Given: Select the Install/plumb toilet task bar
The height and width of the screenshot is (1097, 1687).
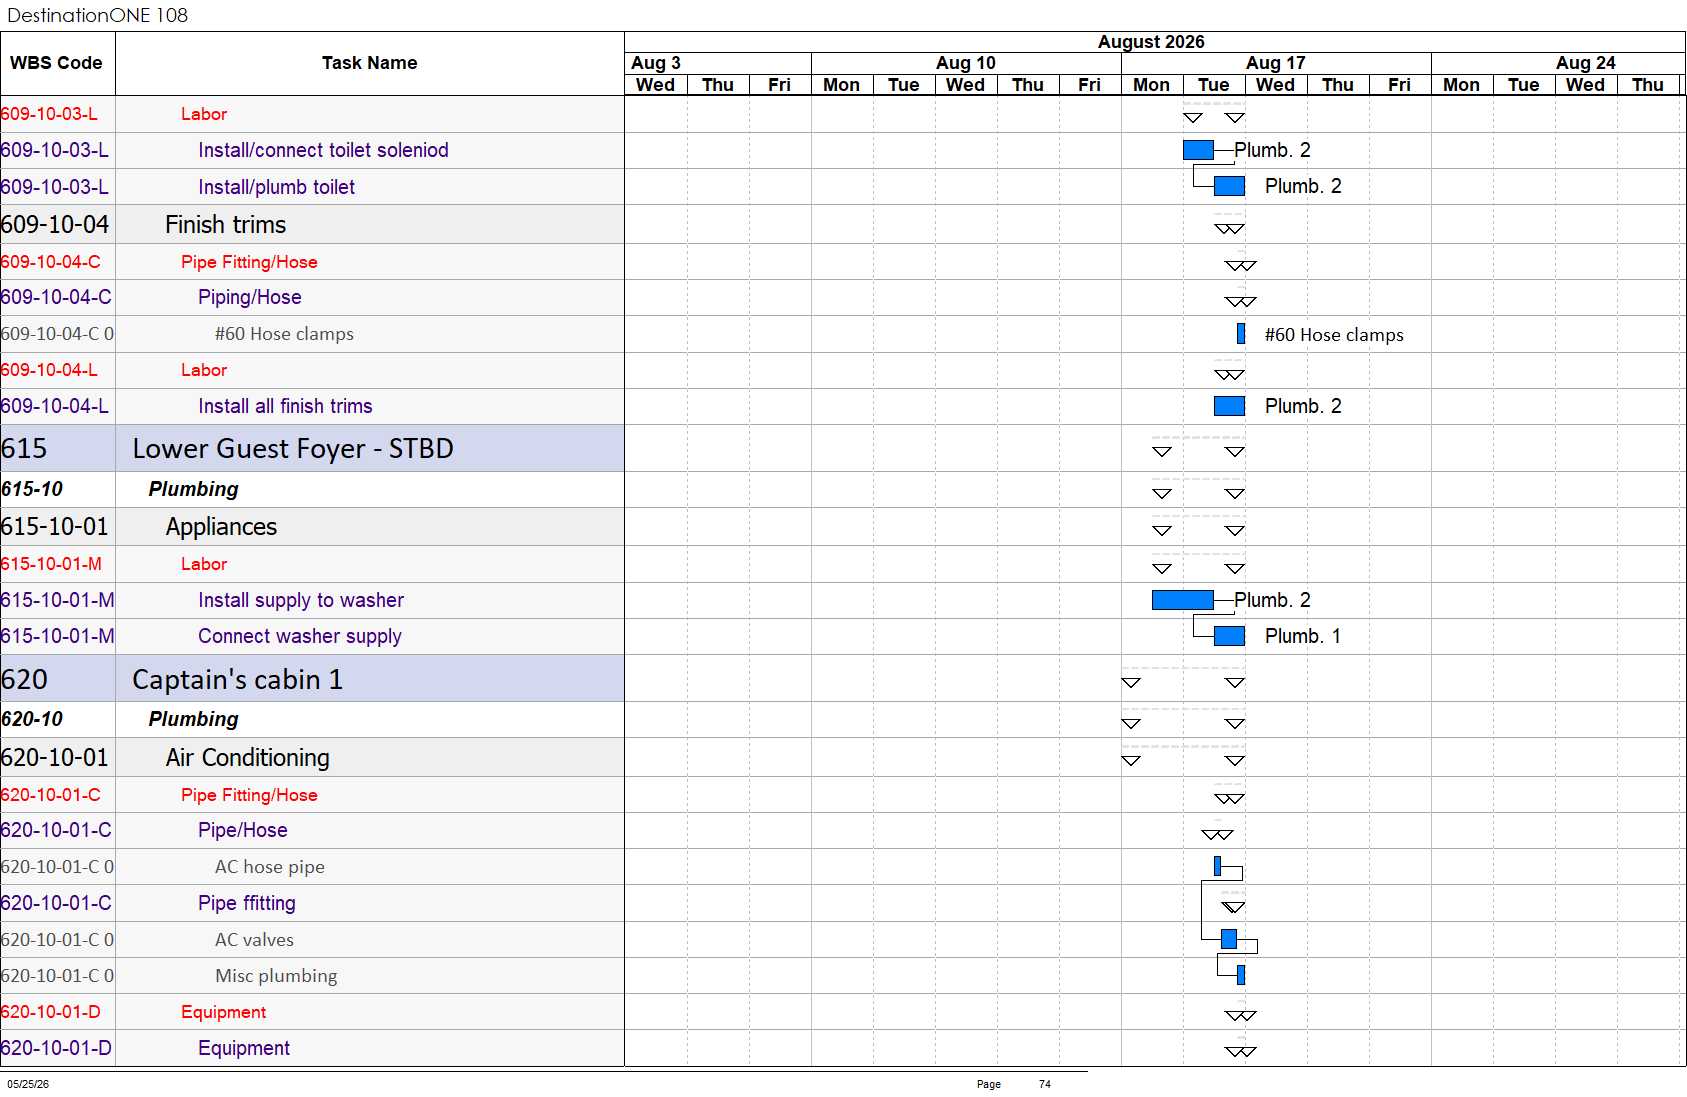Looking at the screenshot, I should click(1229, 186).
